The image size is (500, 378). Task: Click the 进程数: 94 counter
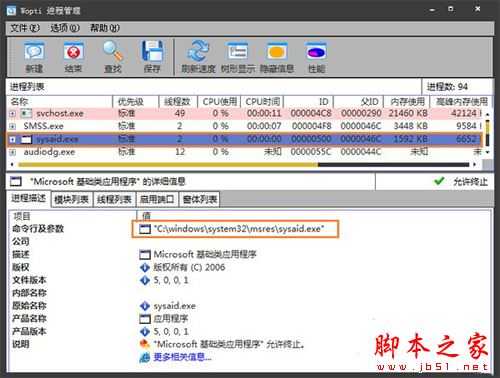pos(448,87)
